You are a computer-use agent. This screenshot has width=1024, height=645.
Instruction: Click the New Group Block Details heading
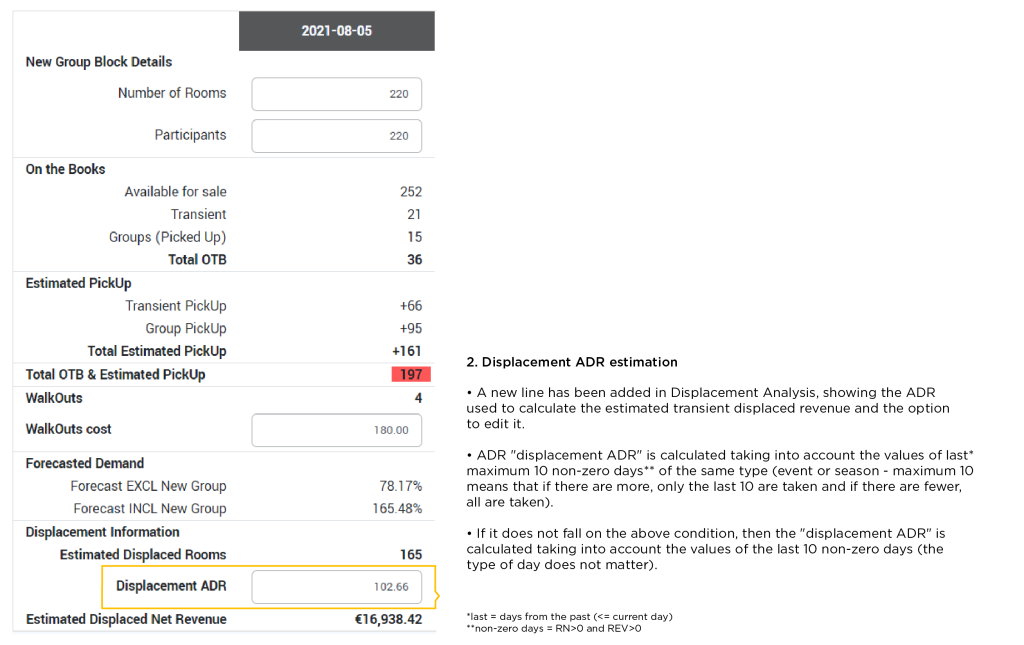[x=99, y=62]
